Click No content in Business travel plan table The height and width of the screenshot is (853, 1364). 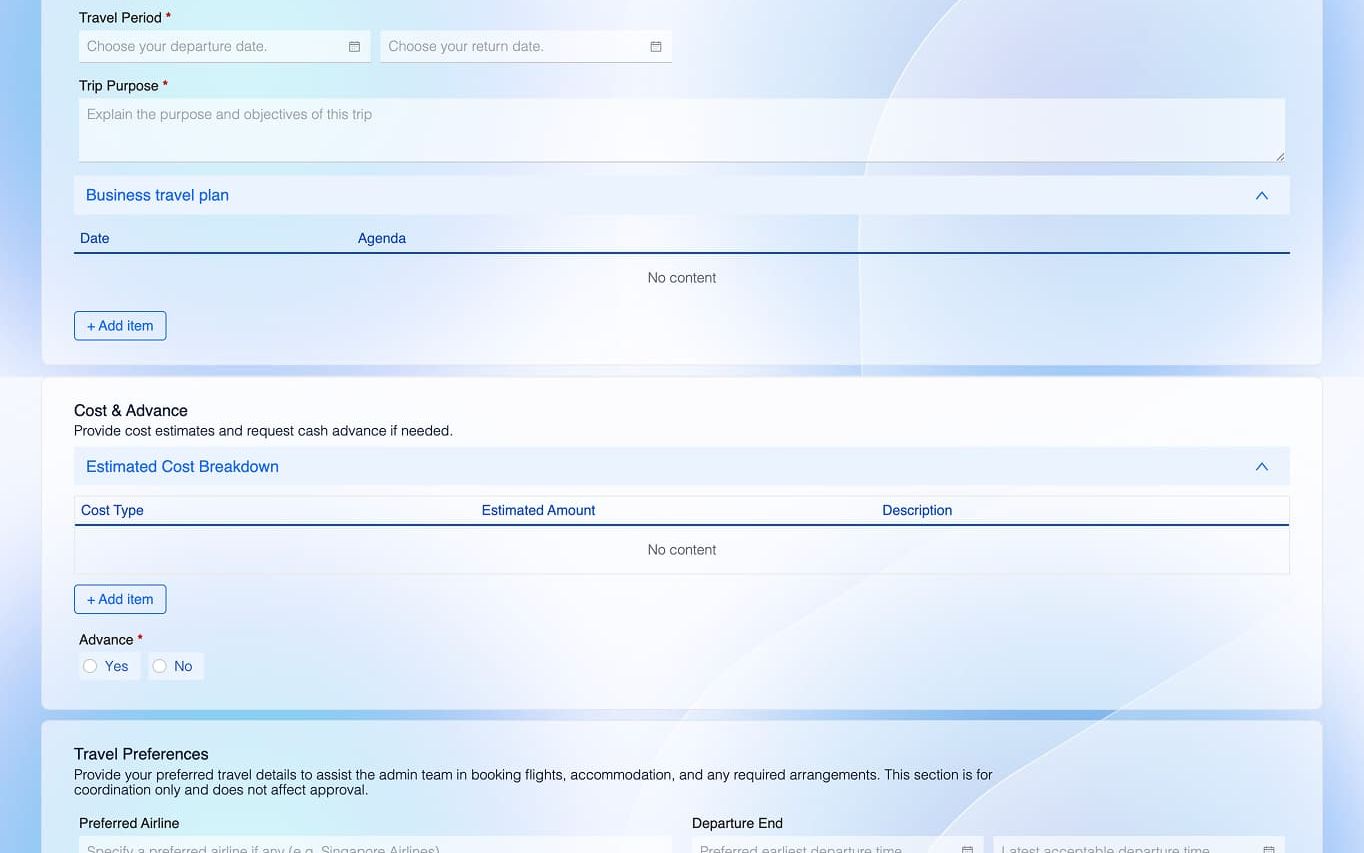coord(682,278)
